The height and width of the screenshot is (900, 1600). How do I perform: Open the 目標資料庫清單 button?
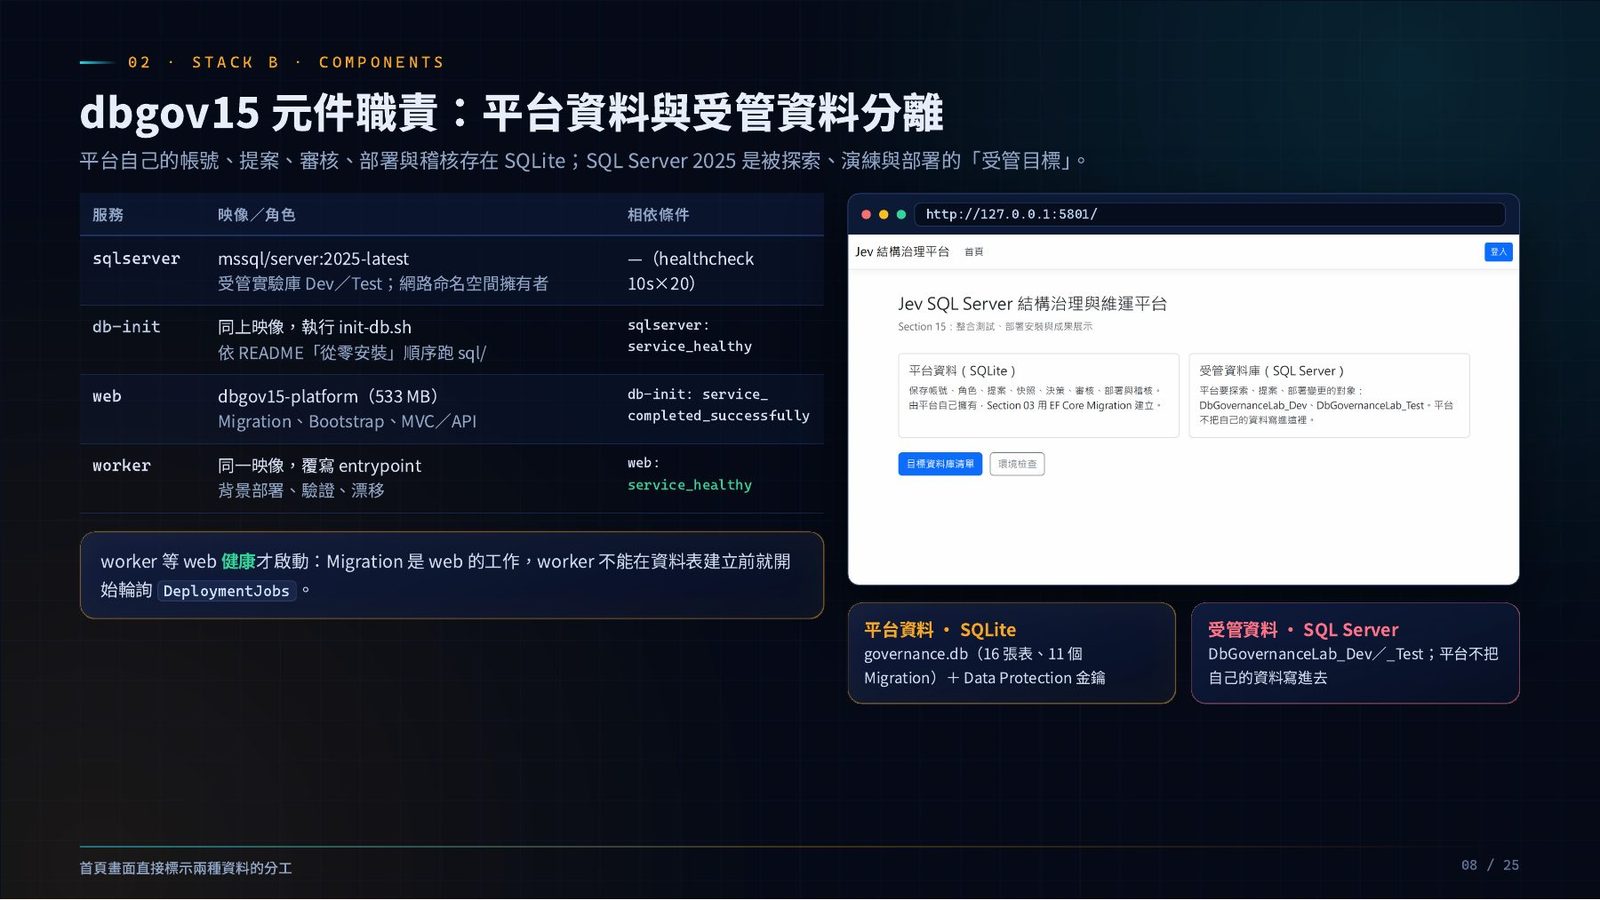click(x=940, y=464)
